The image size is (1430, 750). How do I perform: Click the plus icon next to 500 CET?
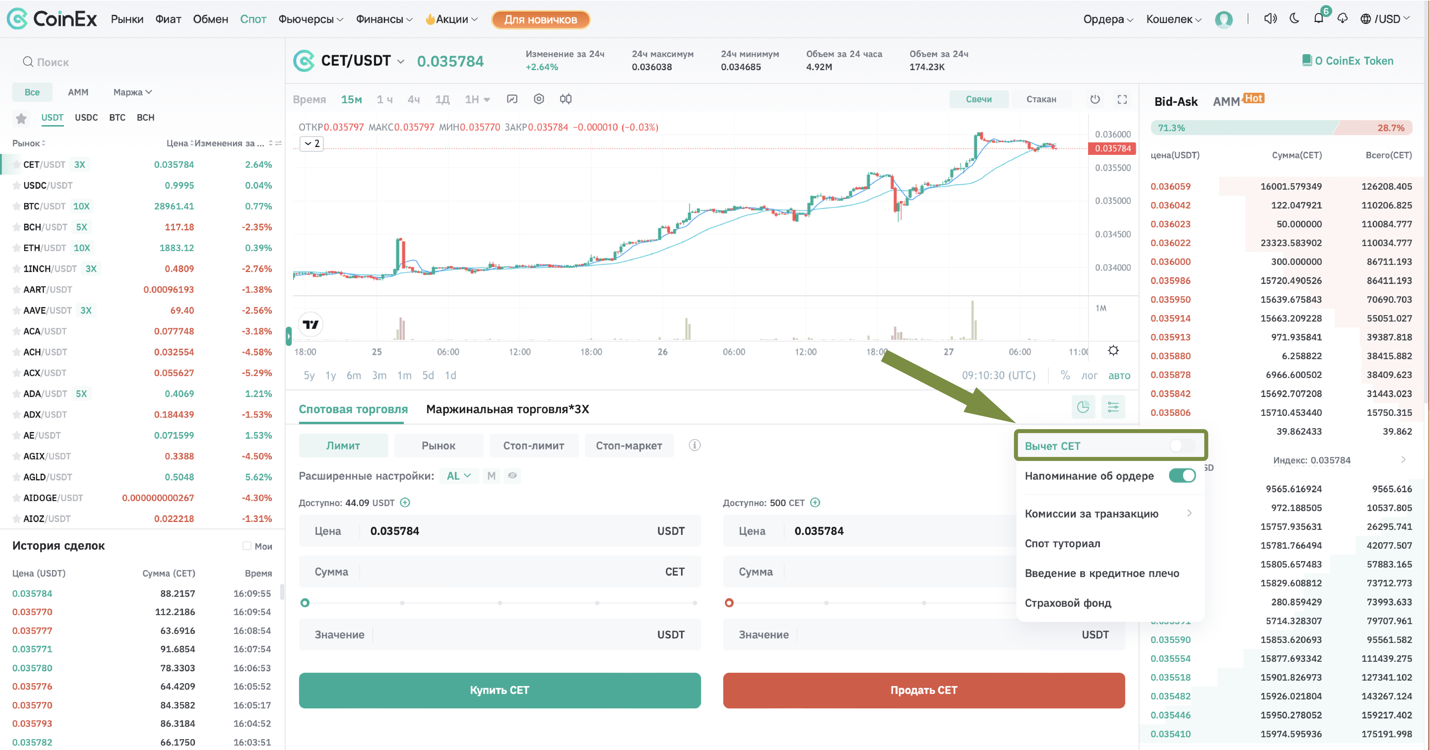coord(815,503)
